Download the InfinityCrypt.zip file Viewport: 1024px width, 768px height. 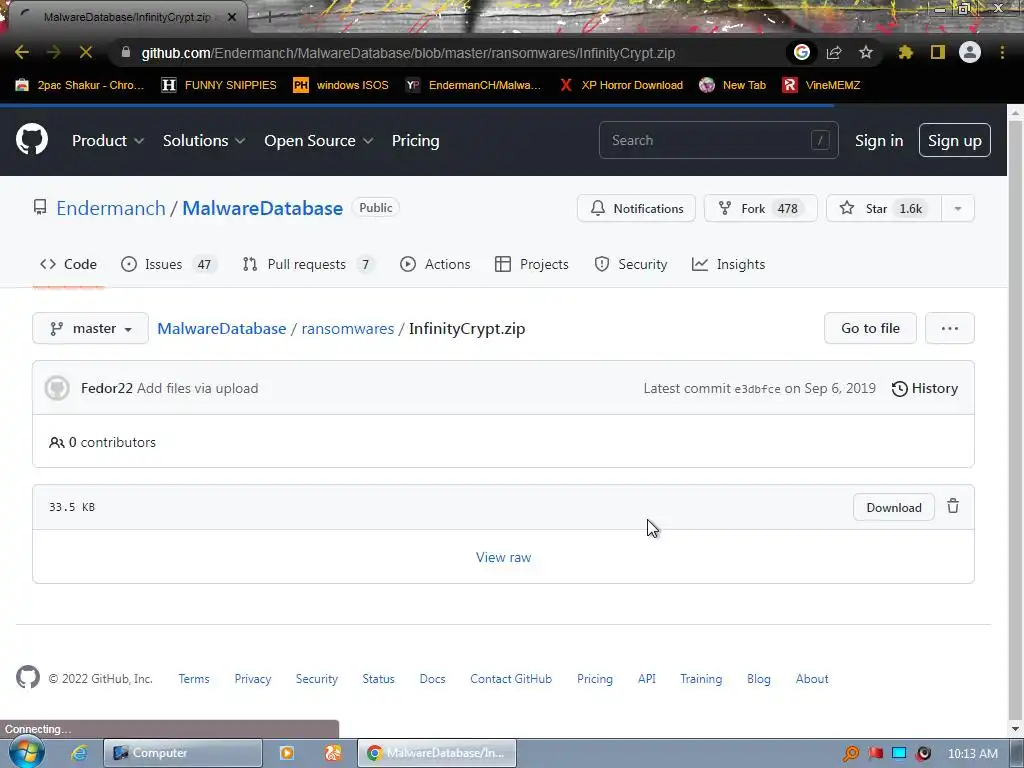coord(893,507)
